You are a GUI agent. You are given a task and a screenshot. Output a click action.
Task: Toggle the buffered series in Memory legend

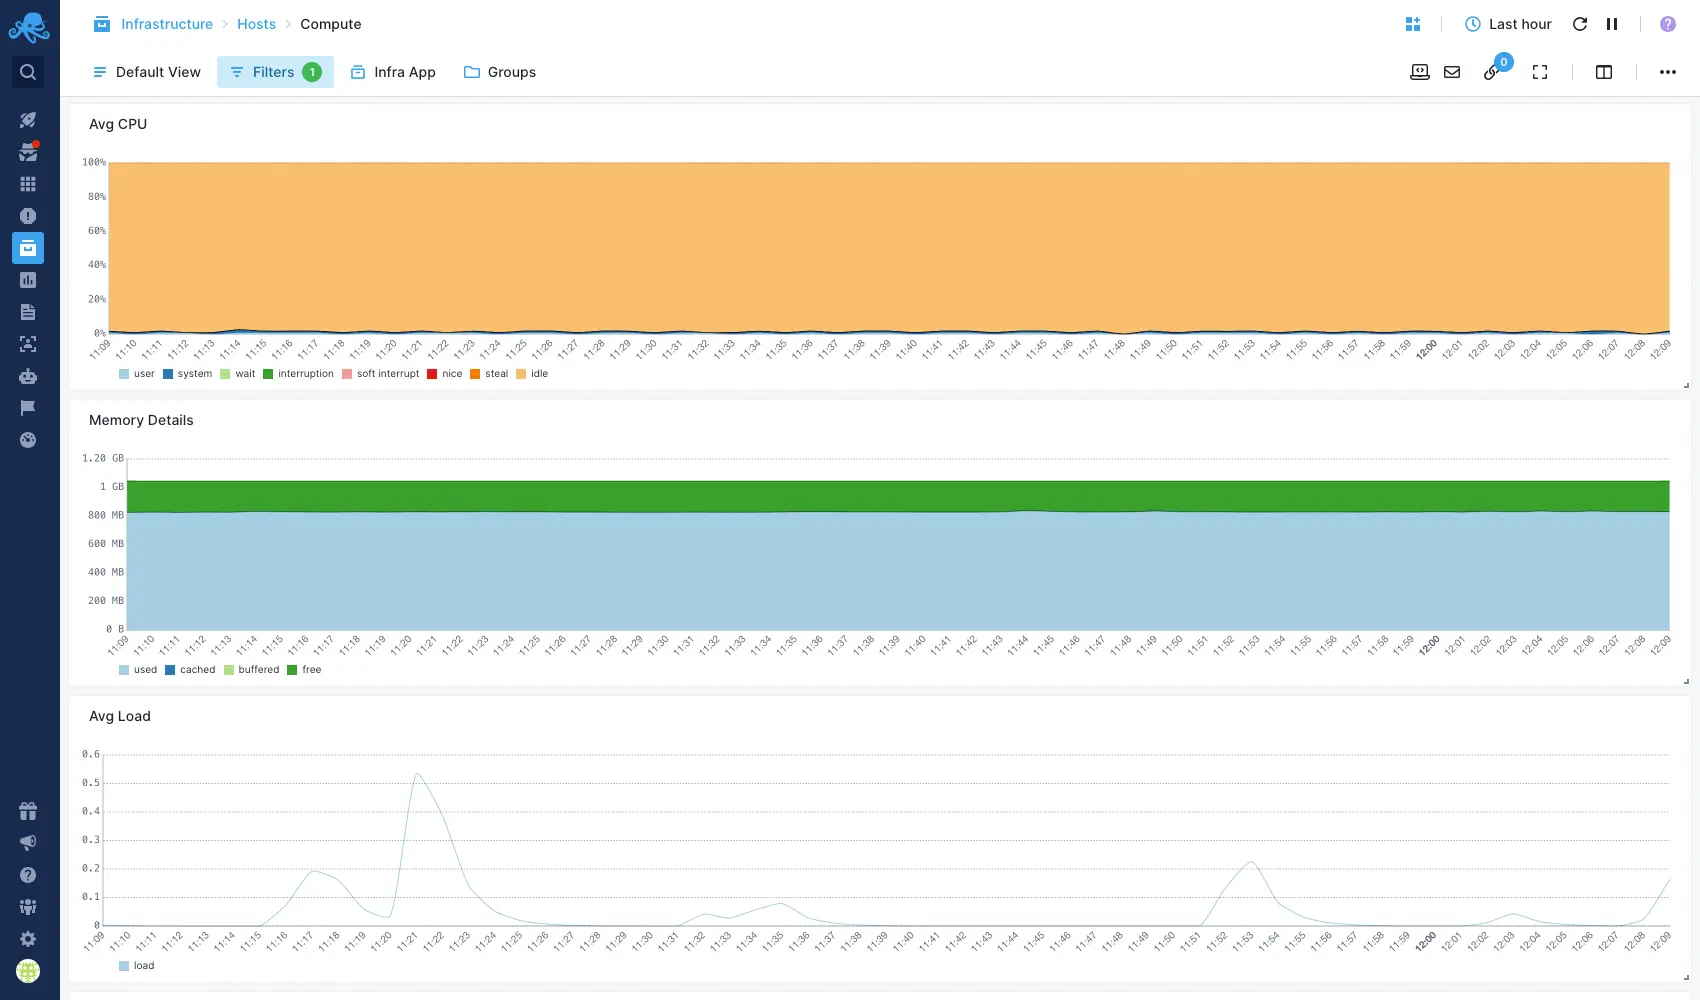pyautogui.click(x=252, y=670)
